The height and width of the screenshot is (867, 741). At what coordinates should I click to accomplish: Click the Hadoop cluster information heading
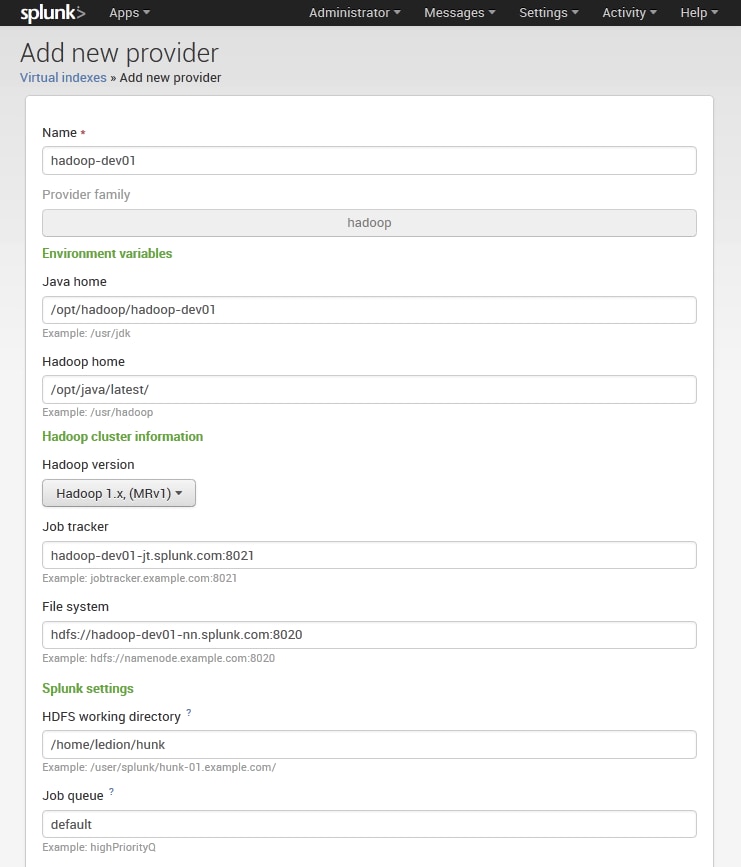(123, 436)
